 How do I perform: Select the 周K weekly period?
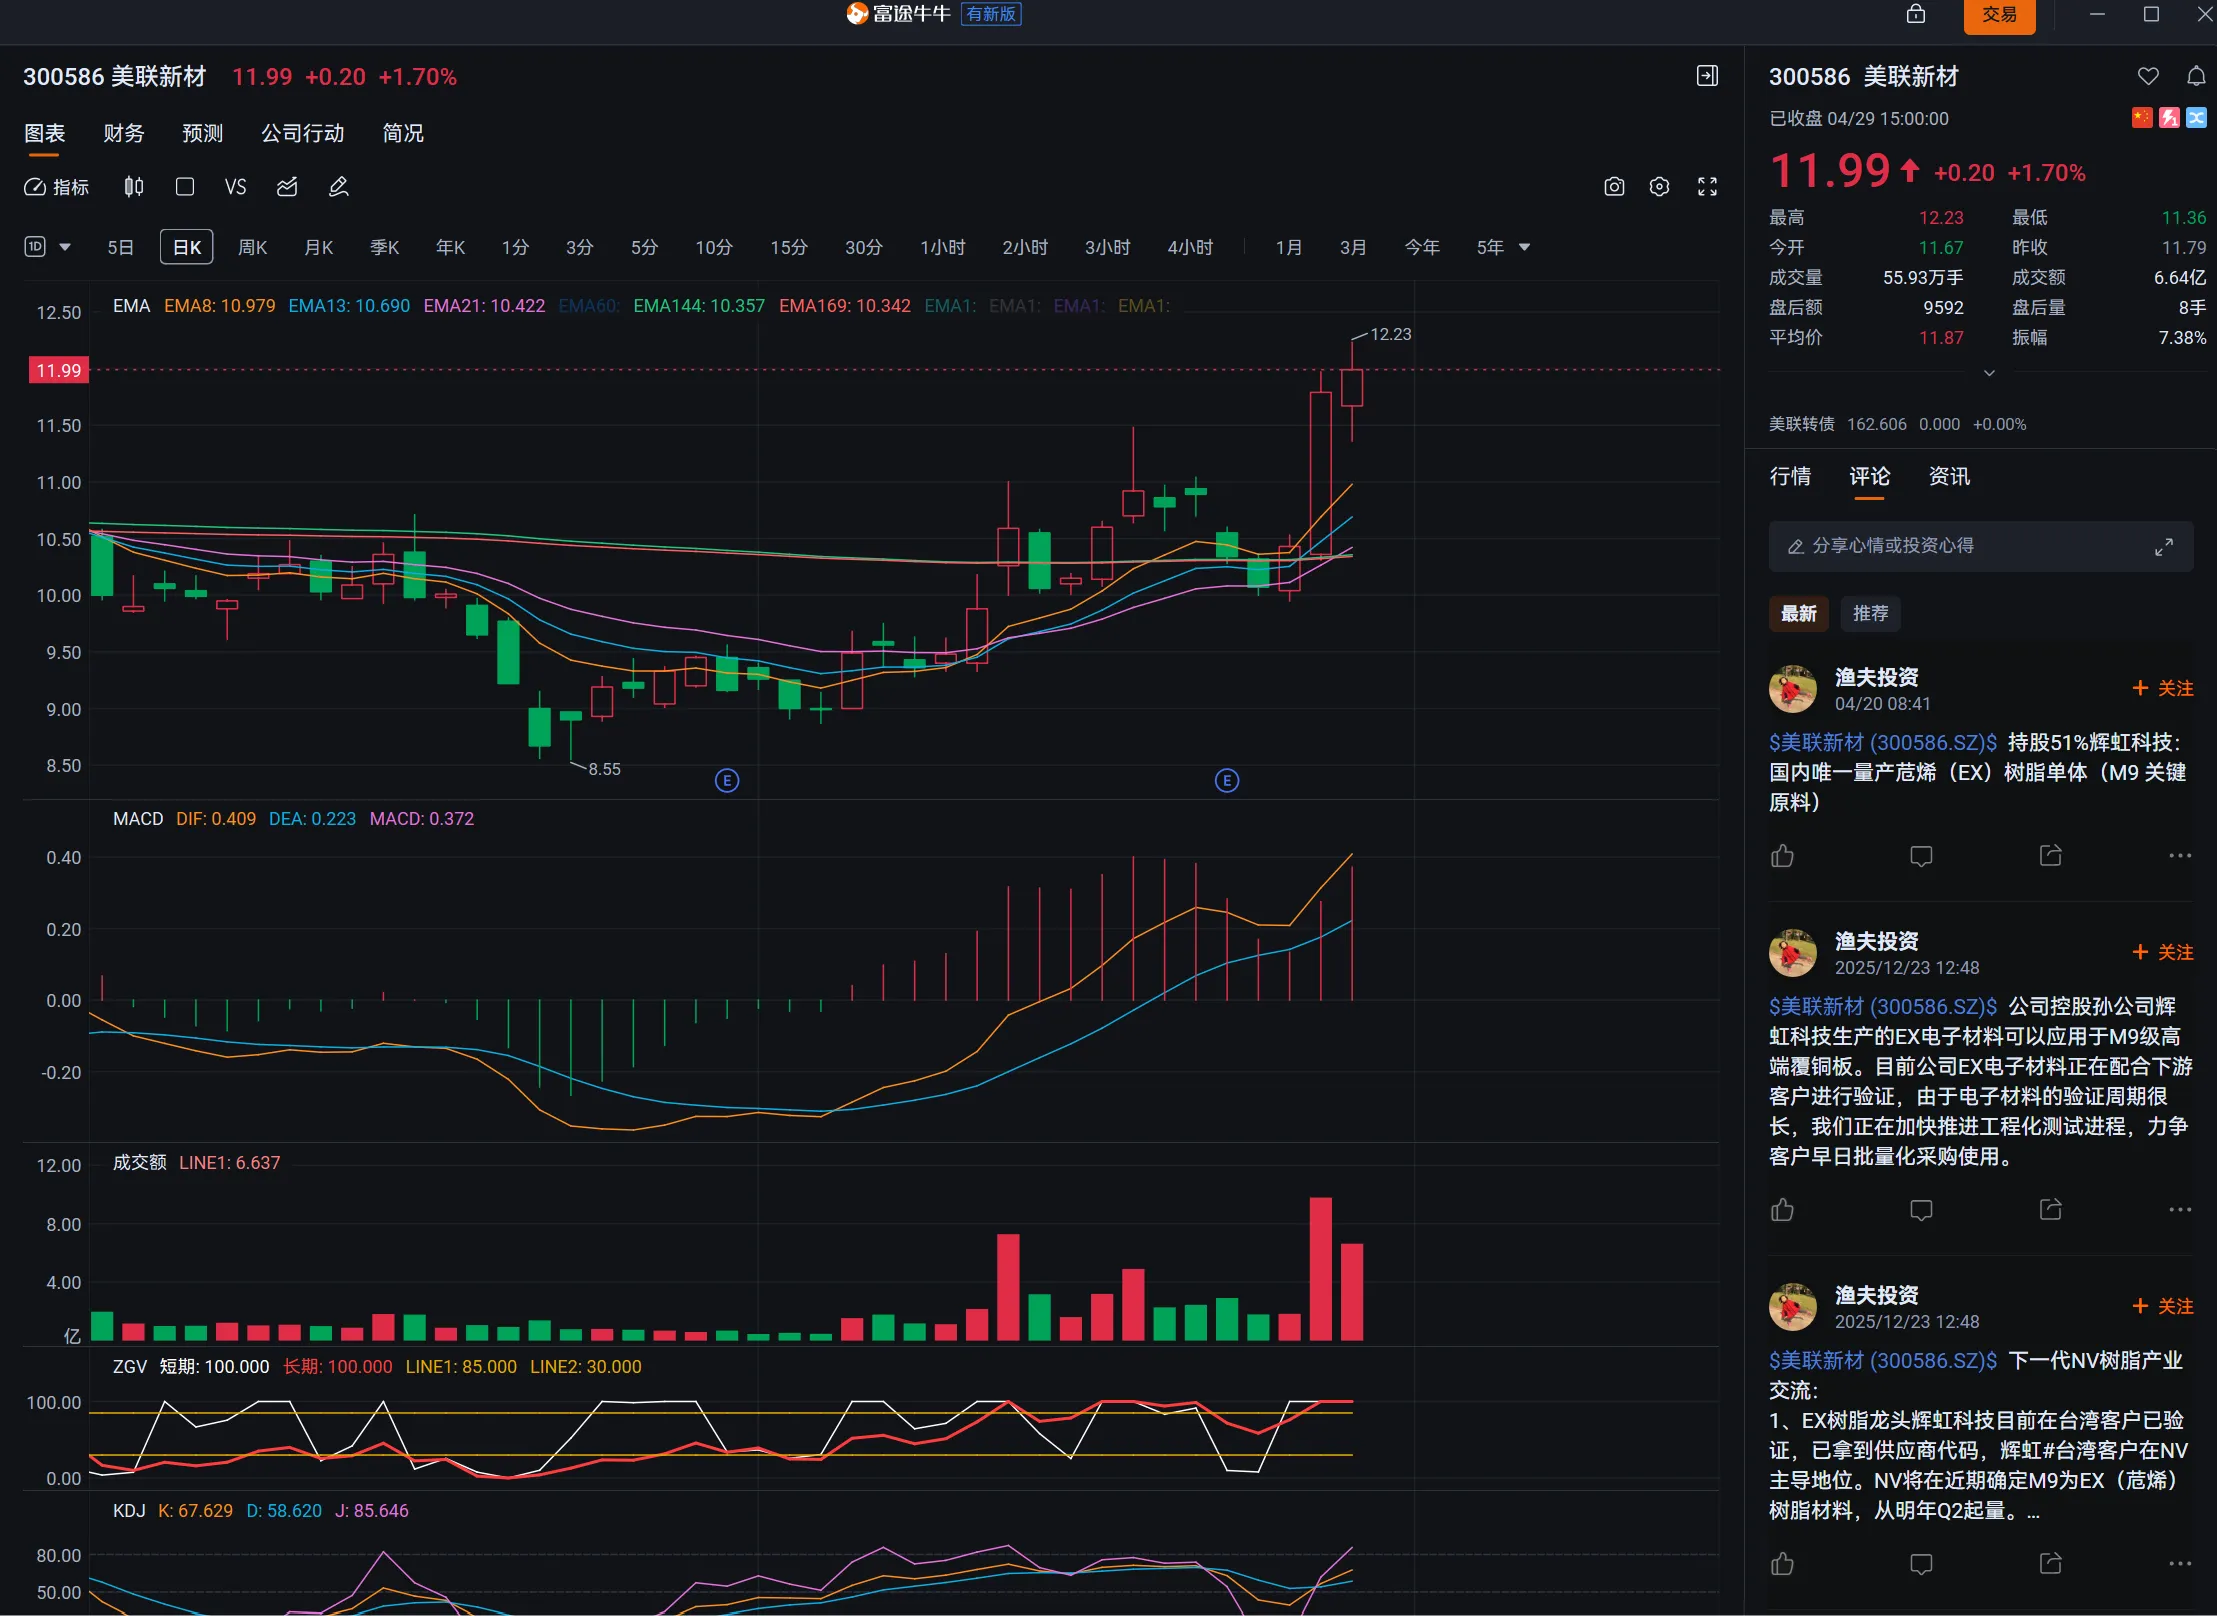(x=253, y=247)
